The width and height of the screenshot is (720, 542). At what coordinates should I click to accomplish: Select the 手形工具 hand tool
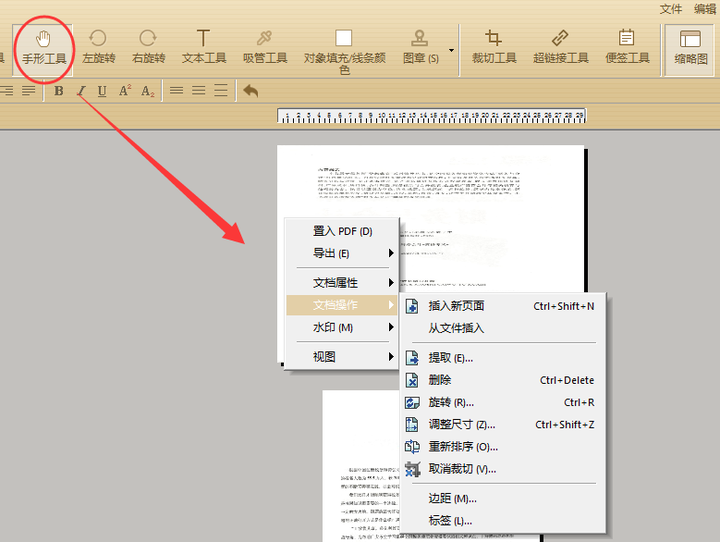click(x=44, y=47)
